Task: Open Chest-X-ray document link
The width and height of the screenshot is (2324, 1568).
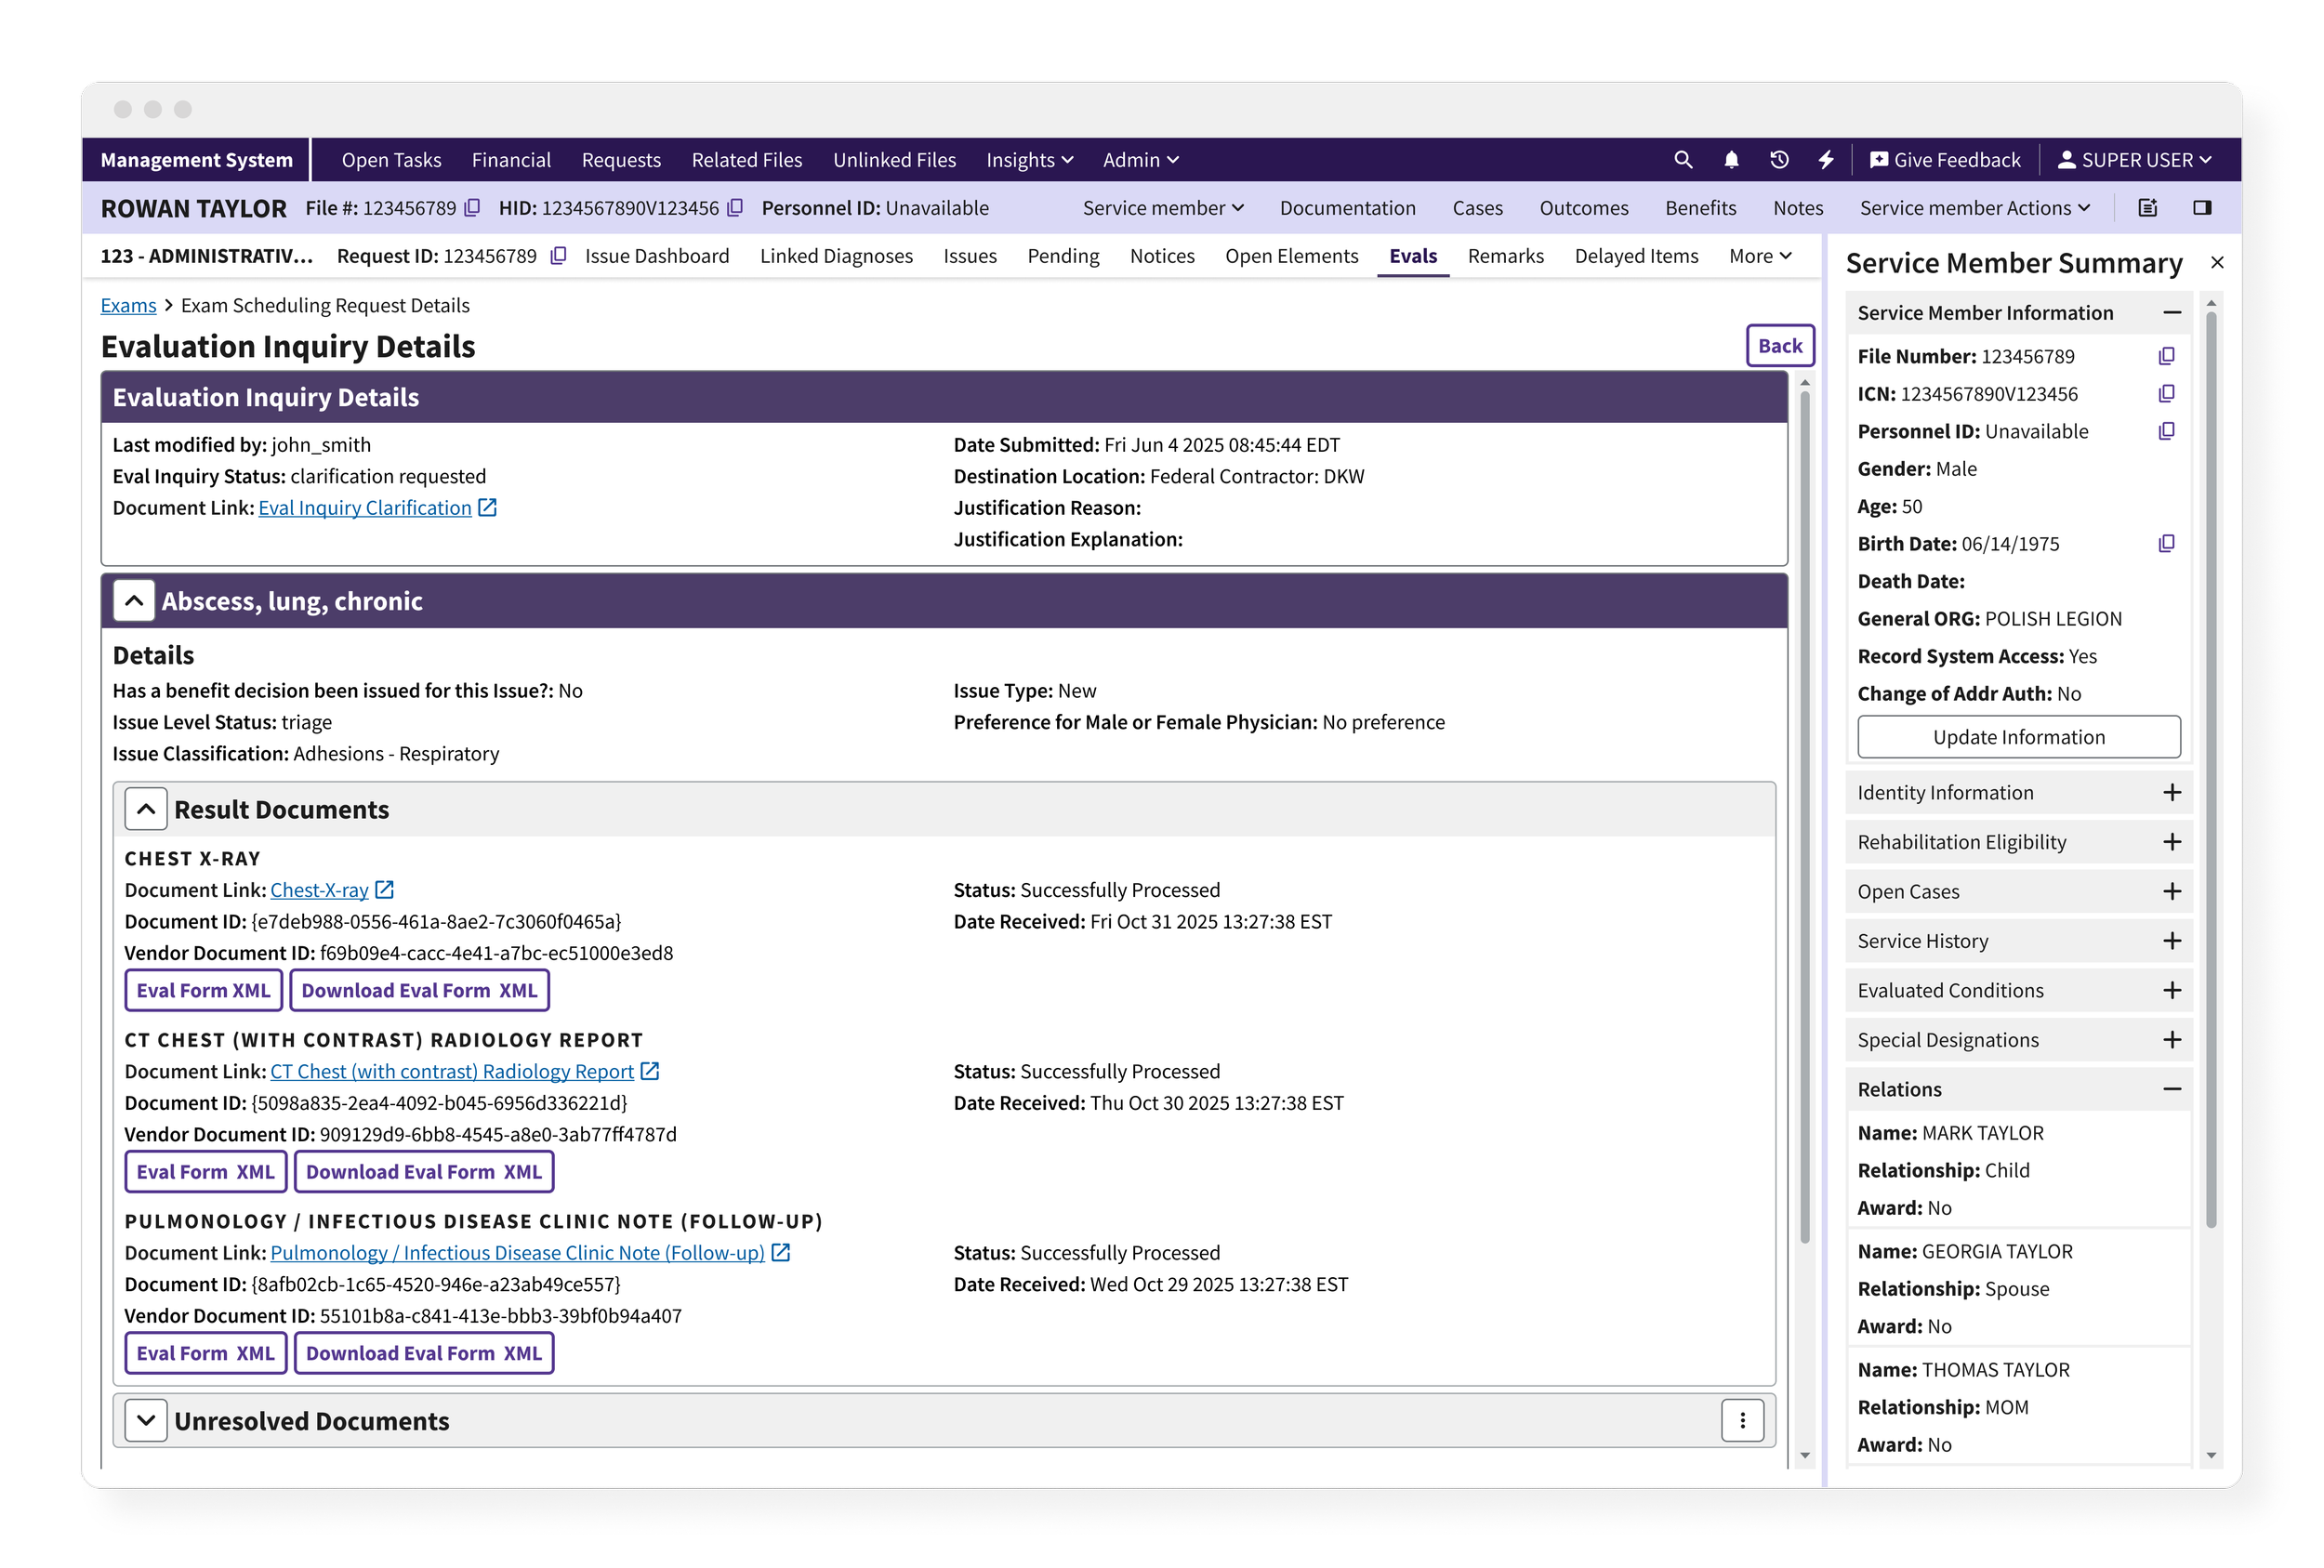Action: 319,890
